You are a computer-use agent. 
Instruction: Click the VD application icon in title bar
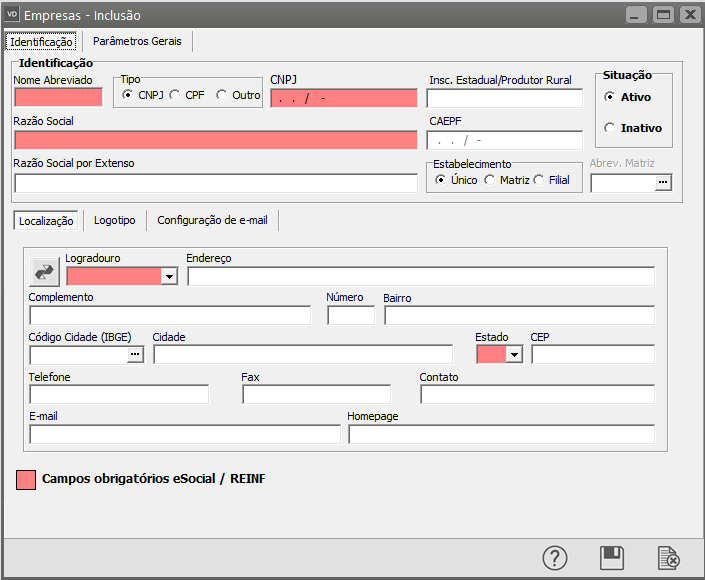[x=13, y=15]
